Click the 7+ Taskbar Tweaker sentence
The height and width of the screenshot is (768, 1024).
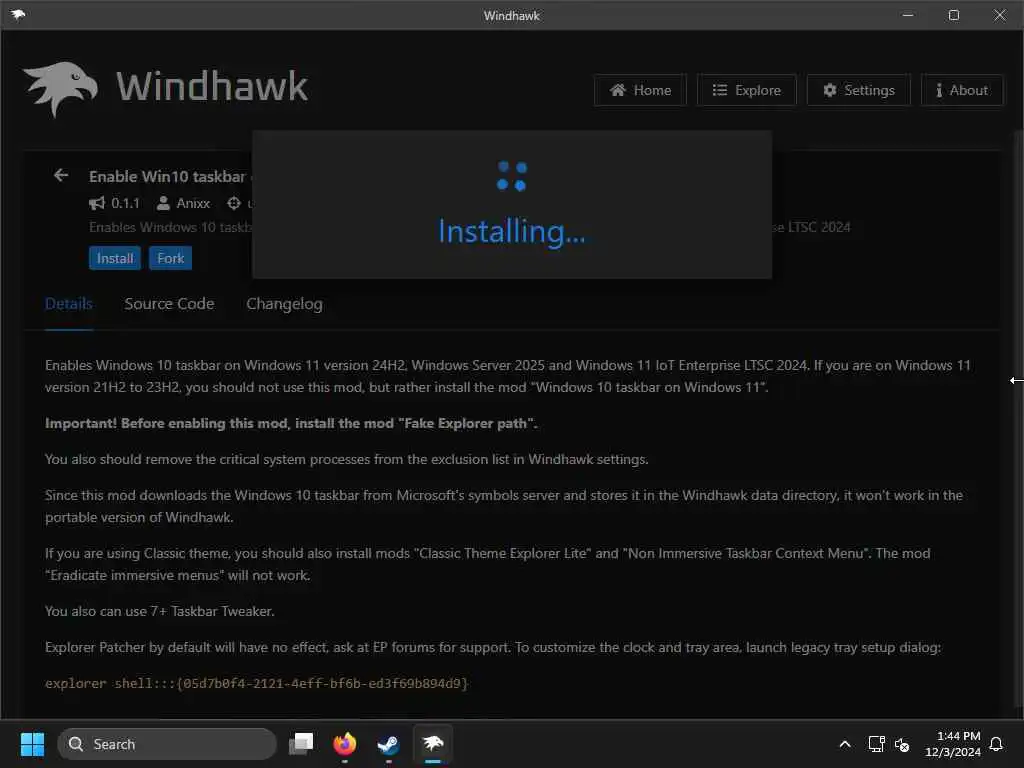coord(160,611)
